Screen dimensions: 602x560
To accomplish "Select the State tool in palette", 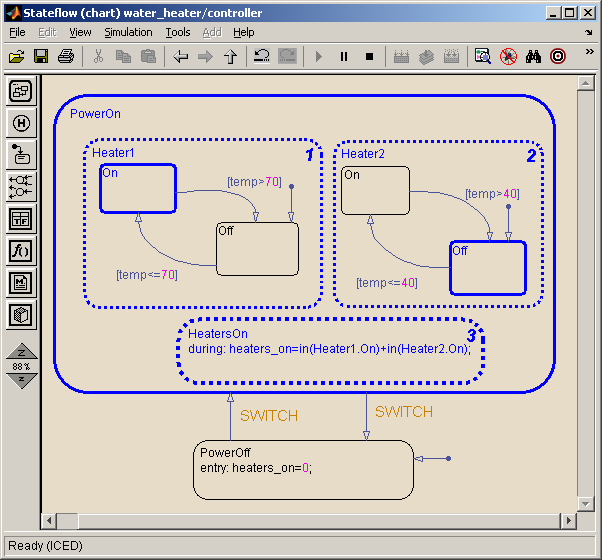I will point(21,91).
